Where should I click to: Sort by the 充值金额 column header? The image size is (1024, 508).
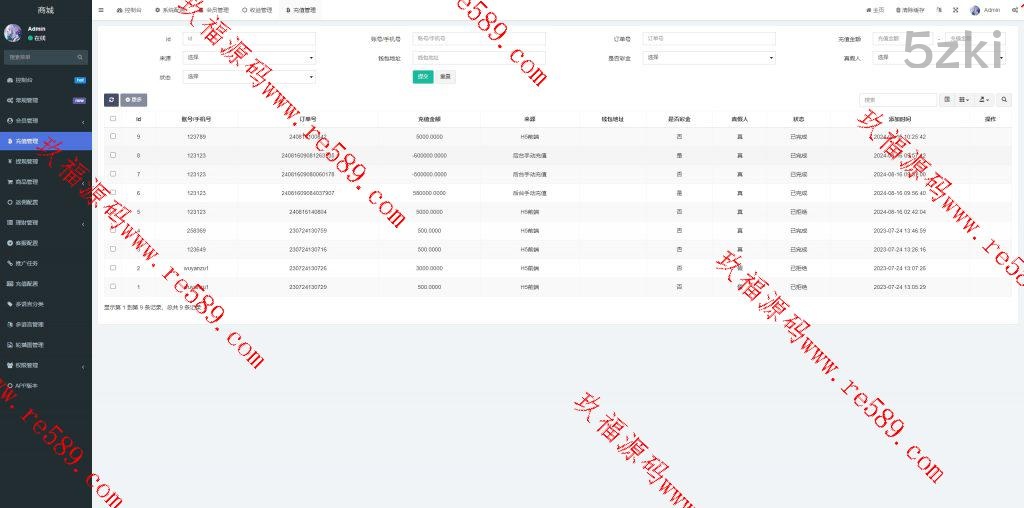tap(429, 119)
